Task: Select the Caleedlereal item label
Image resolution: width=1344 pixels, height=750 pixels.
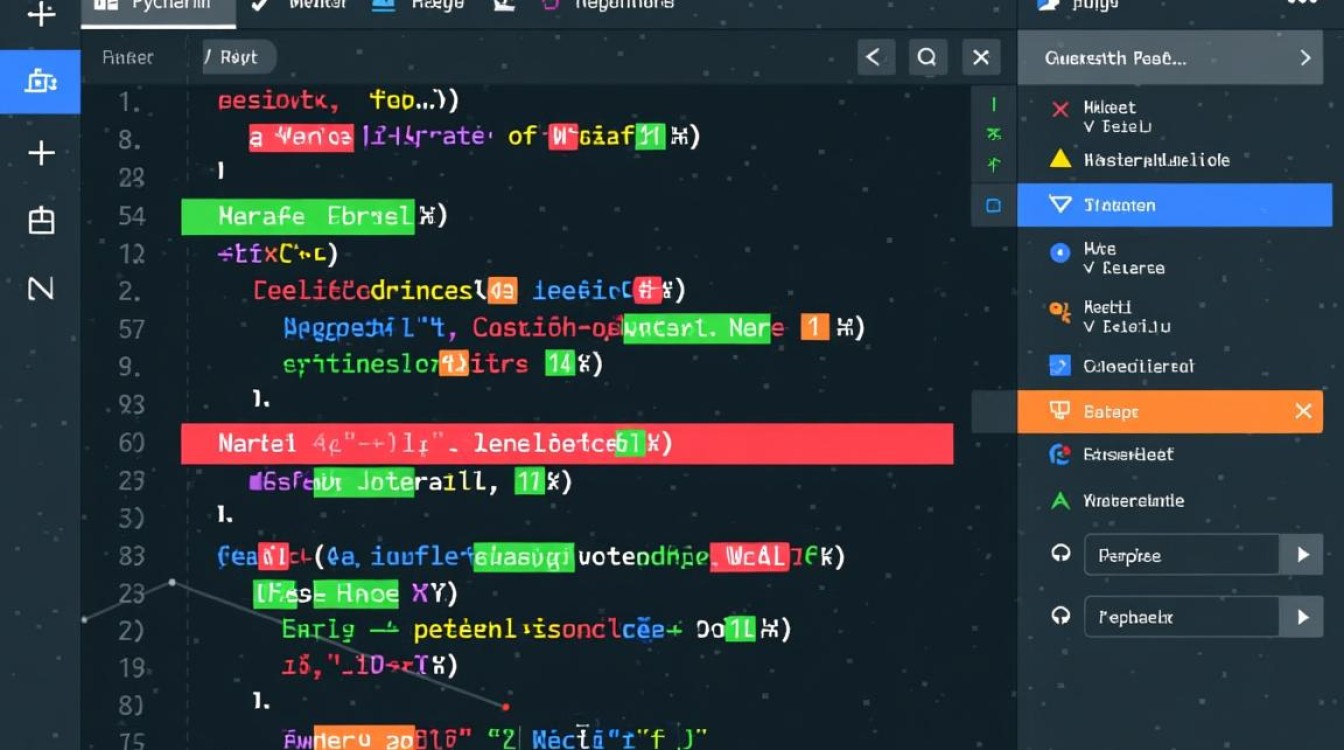Action: [1139, 366]
